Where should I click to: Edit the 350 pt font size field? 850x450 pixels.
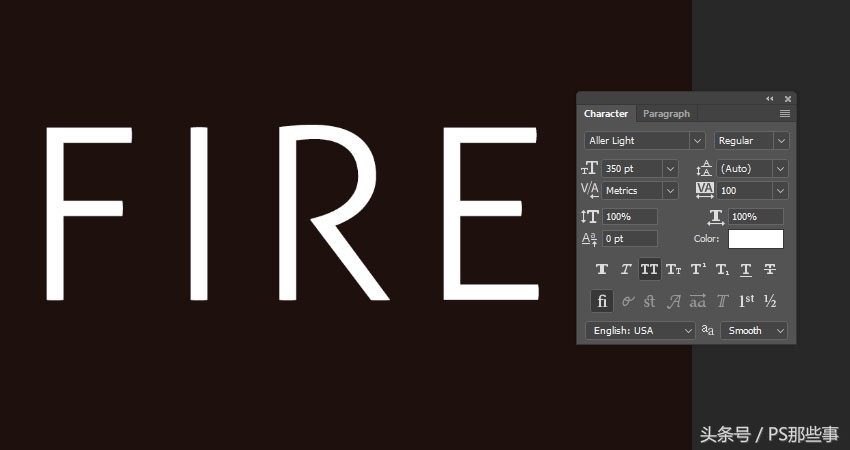pyautogui.click(x=632, y=169)
